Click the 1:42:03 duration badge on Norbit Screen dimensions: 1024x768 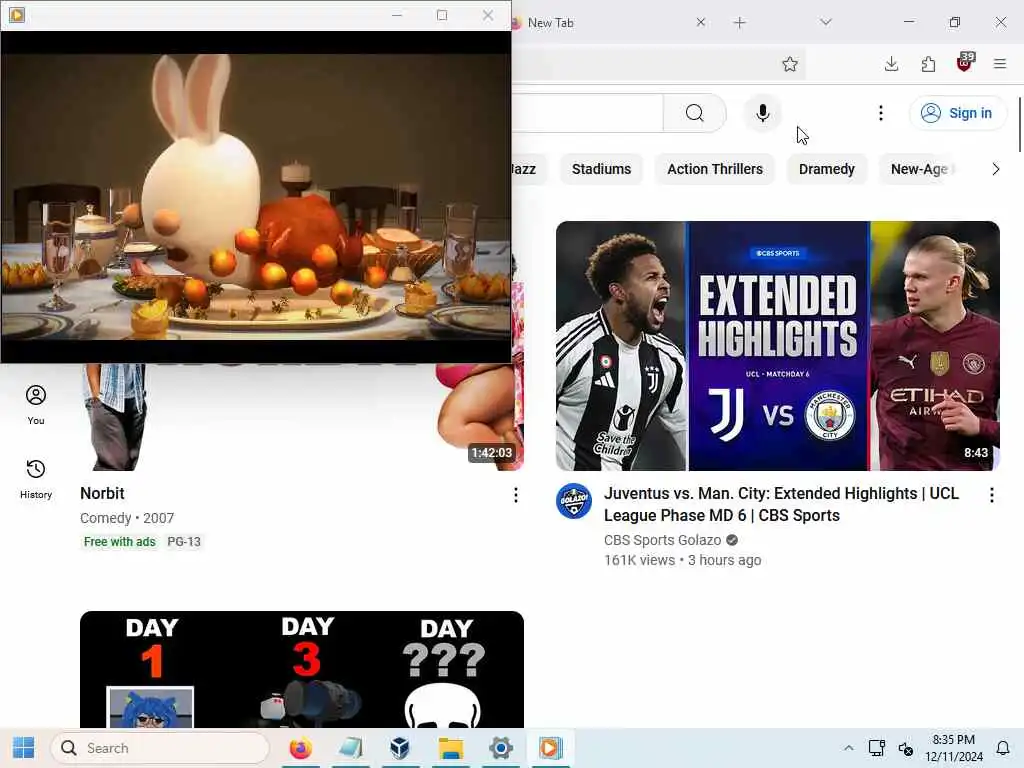point(492,453)
